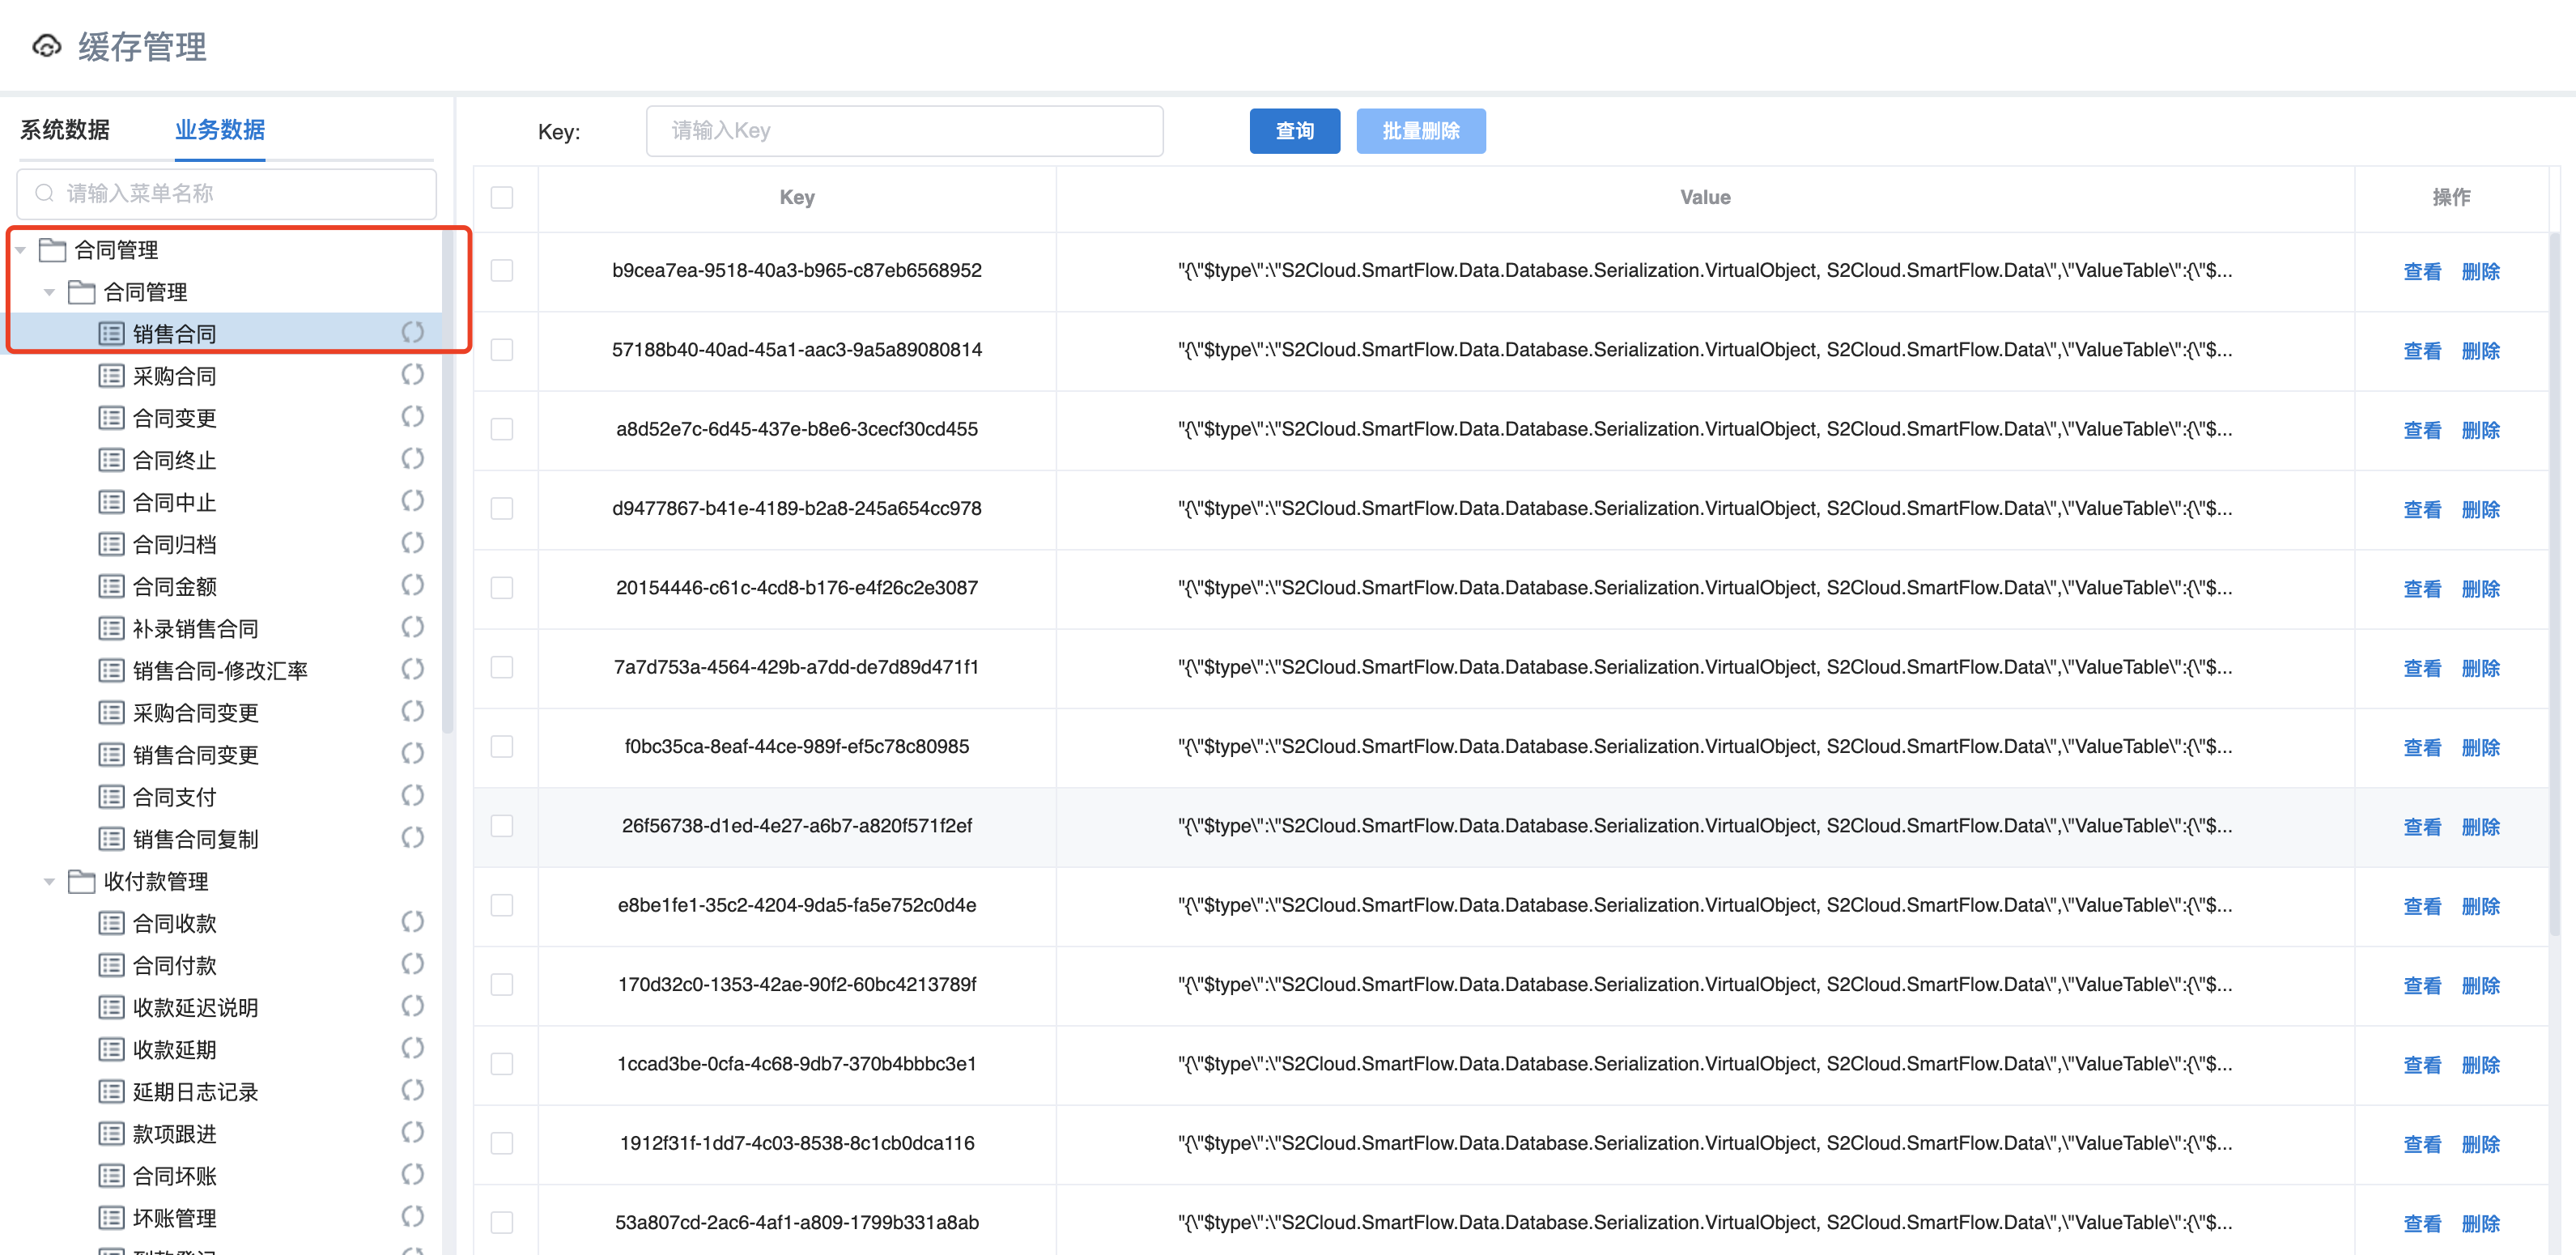This screenshot has height=1255, width=2576.
Task: Focus the 请输入Key input field
Action: click(904, 131)
